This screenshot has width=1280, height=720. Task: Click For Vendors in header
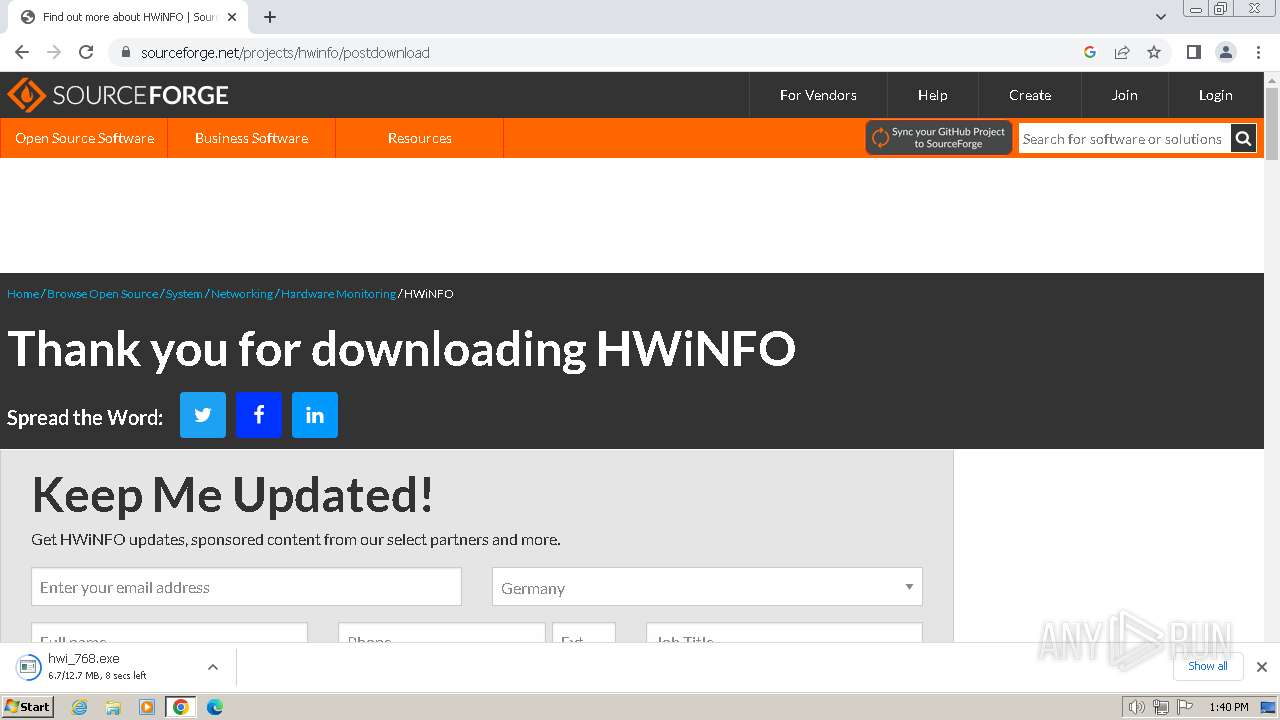[818, 95]
